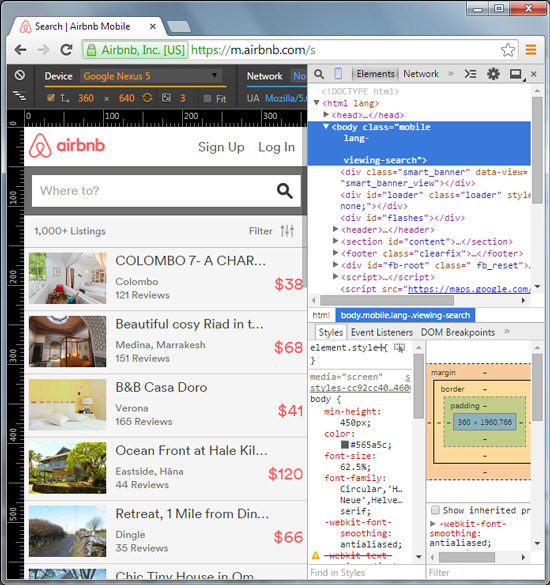550x585 pixels.
Task: Expand the footer clearfix node
Action: (x=335, y=253)
